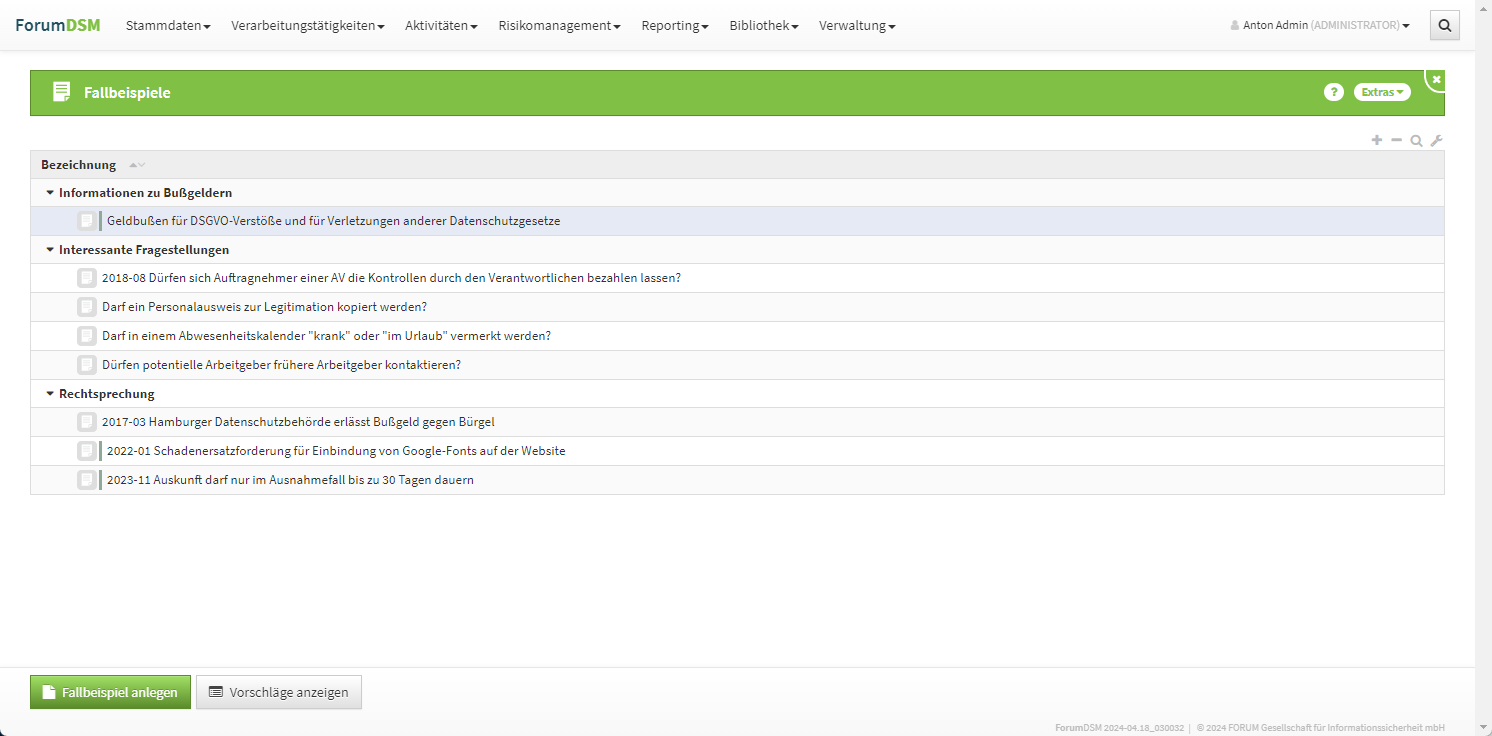Click the document icon beside the Google-Fonts entry
Viewport: 1492px width, 736px height.
(87, 451)
